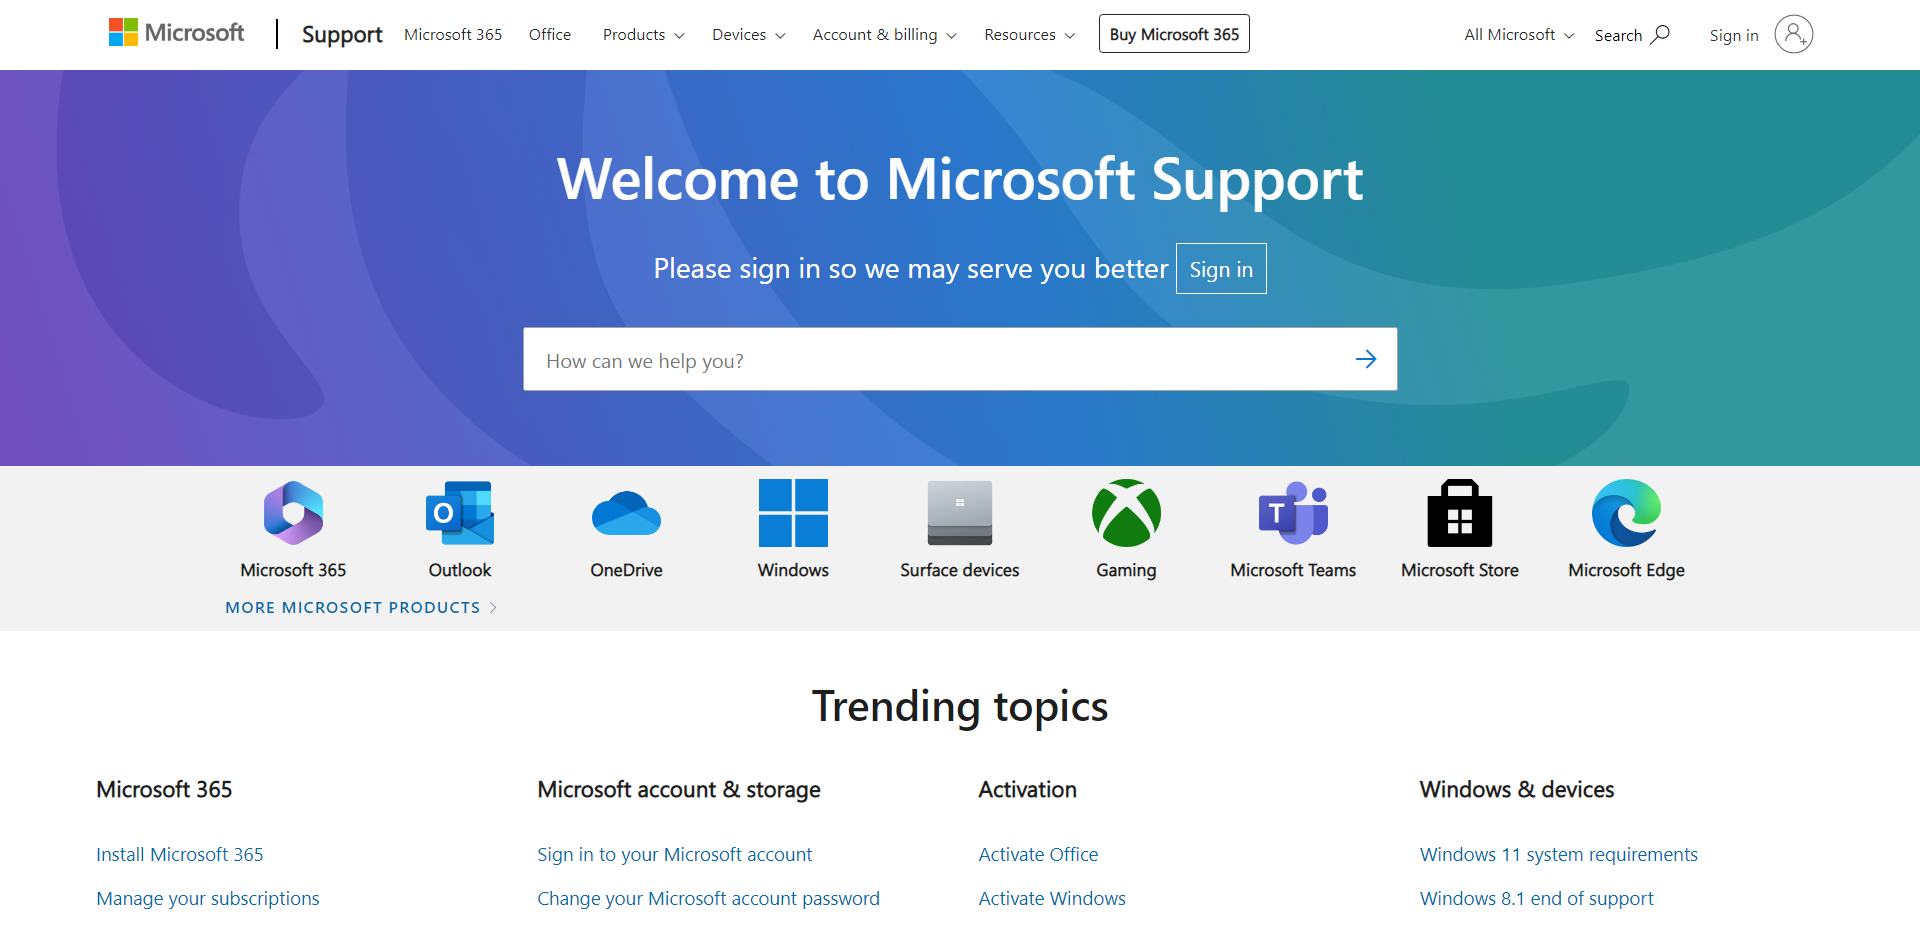Click the Buy Microsoft 365 button
1920x928 pixels.
[1174, 34]
